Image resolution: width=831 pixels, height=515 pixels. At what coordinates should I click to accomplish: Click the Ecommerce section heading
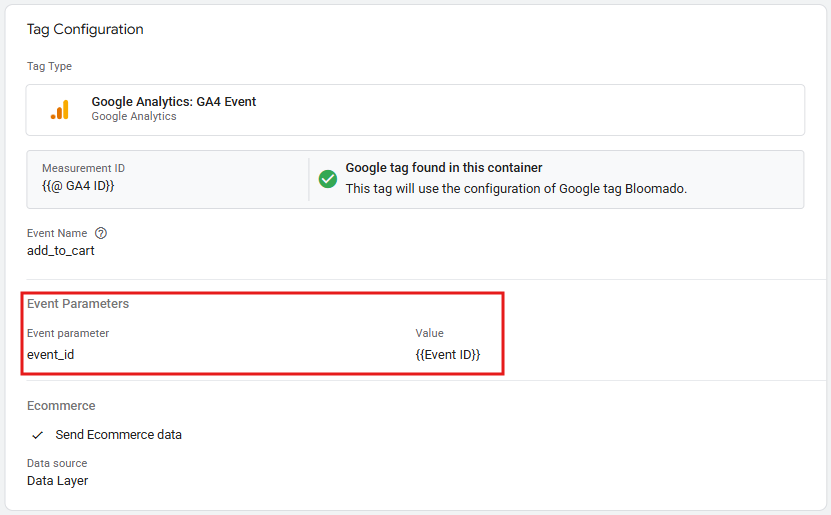click(x=61, y=406)
